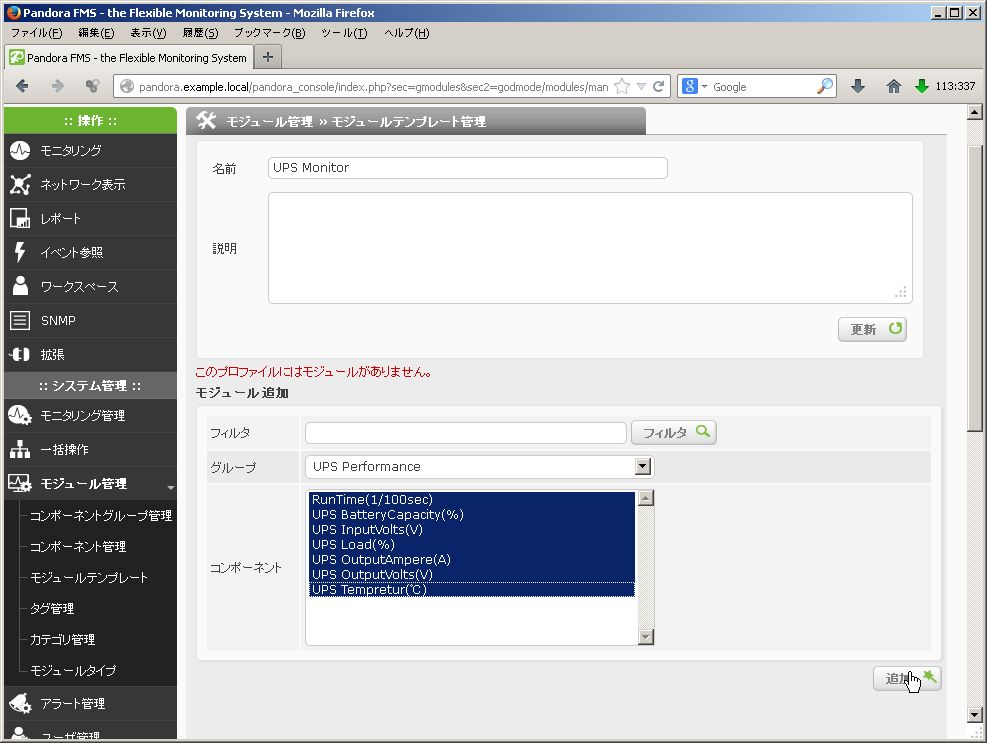987x743 pixels.
Task: Click the フィルタ text input
Action: coord(465,433)
